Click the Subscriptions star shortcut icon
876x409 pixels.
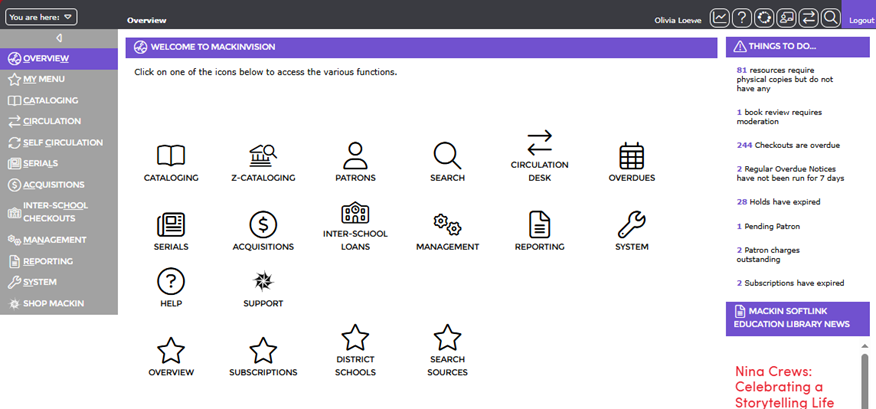pos(263,351)
